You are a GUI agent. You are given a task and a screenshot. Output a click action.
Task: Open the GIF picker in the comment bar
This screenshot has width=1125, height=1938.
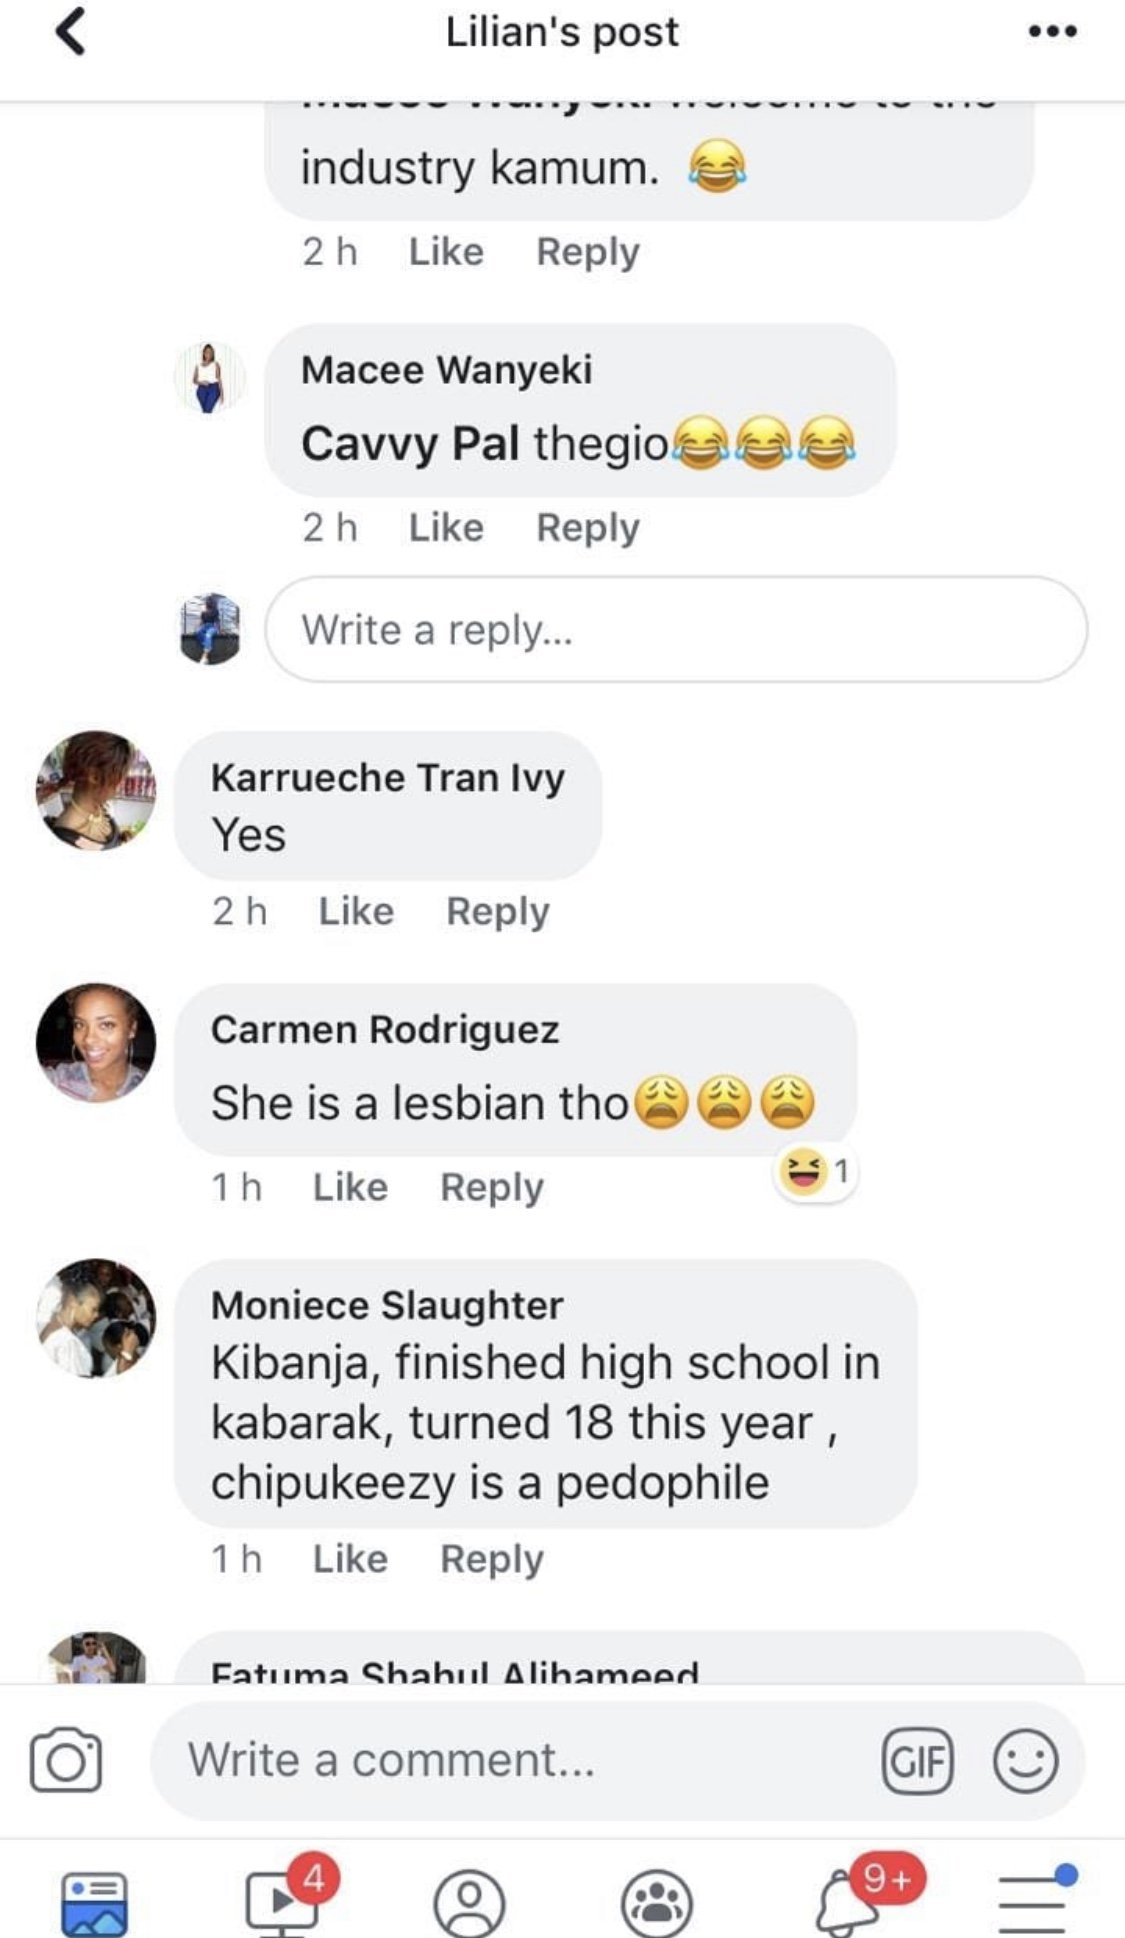pos(917,1761)
